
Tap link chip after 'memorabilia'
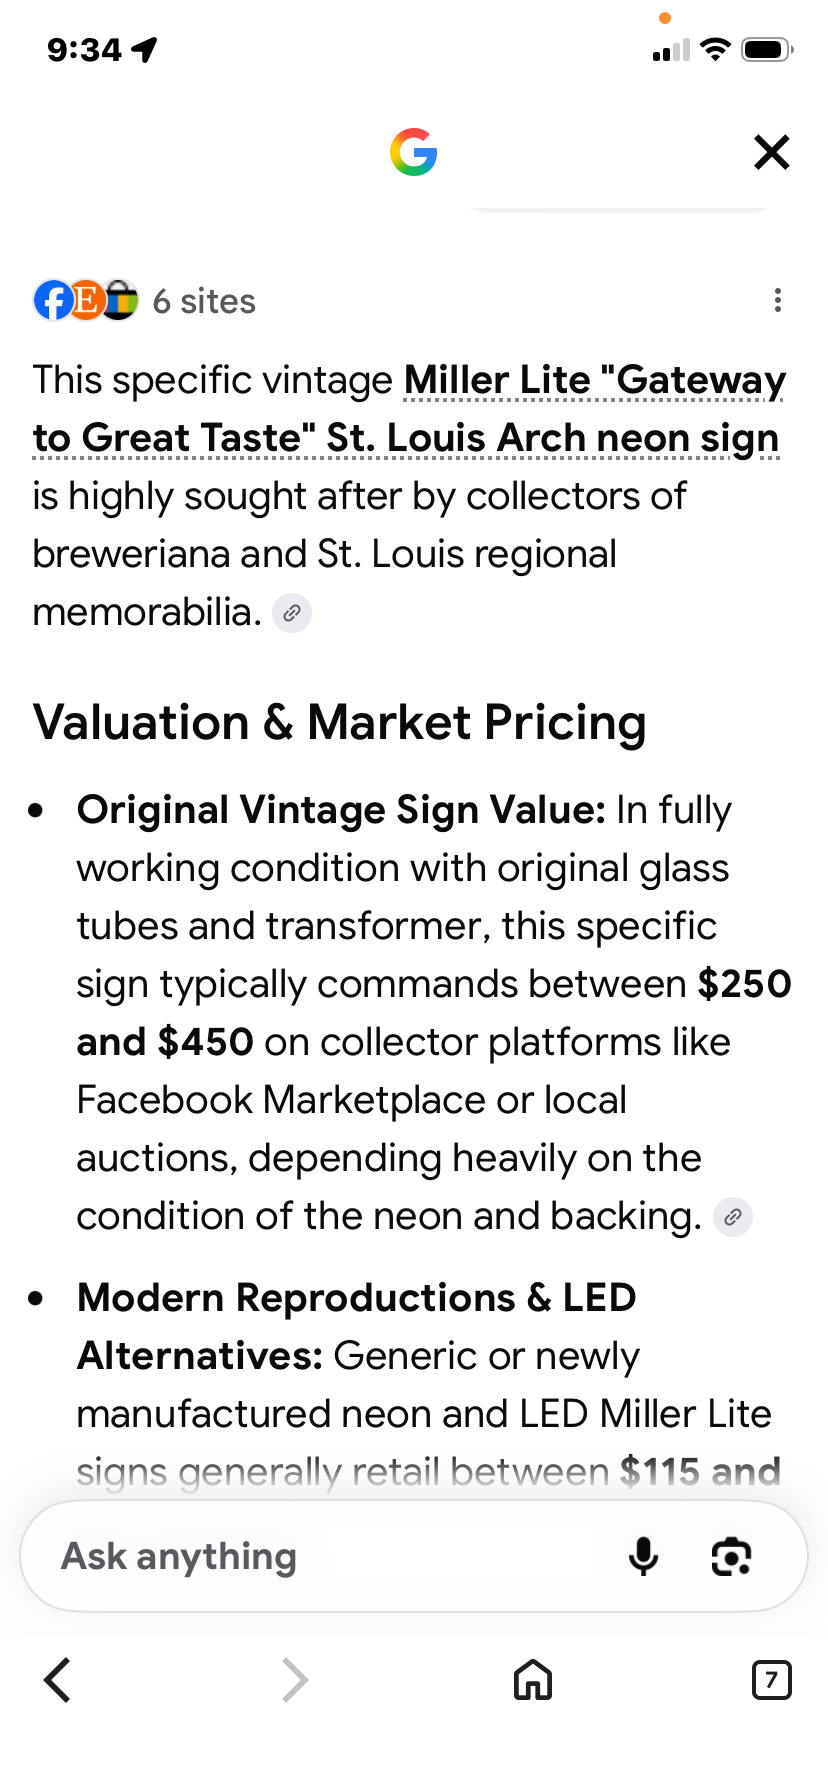coord(292,613)
